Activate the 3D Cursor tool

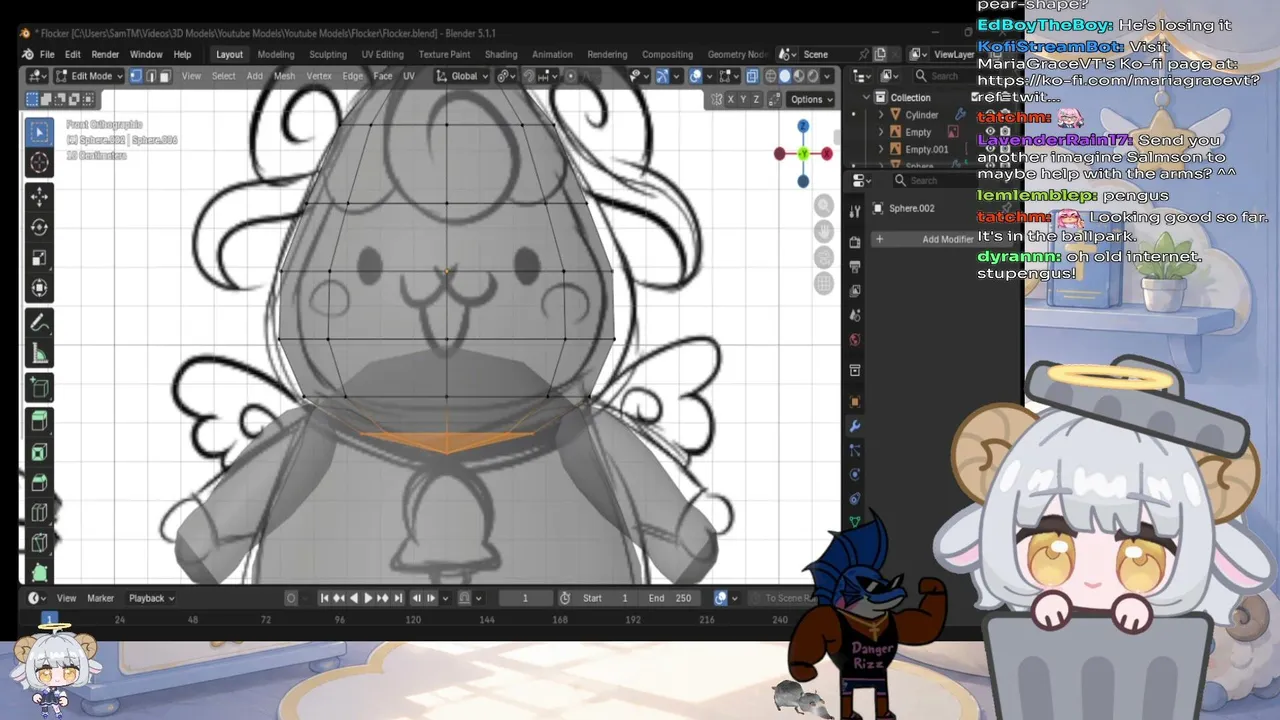point(39,162)
